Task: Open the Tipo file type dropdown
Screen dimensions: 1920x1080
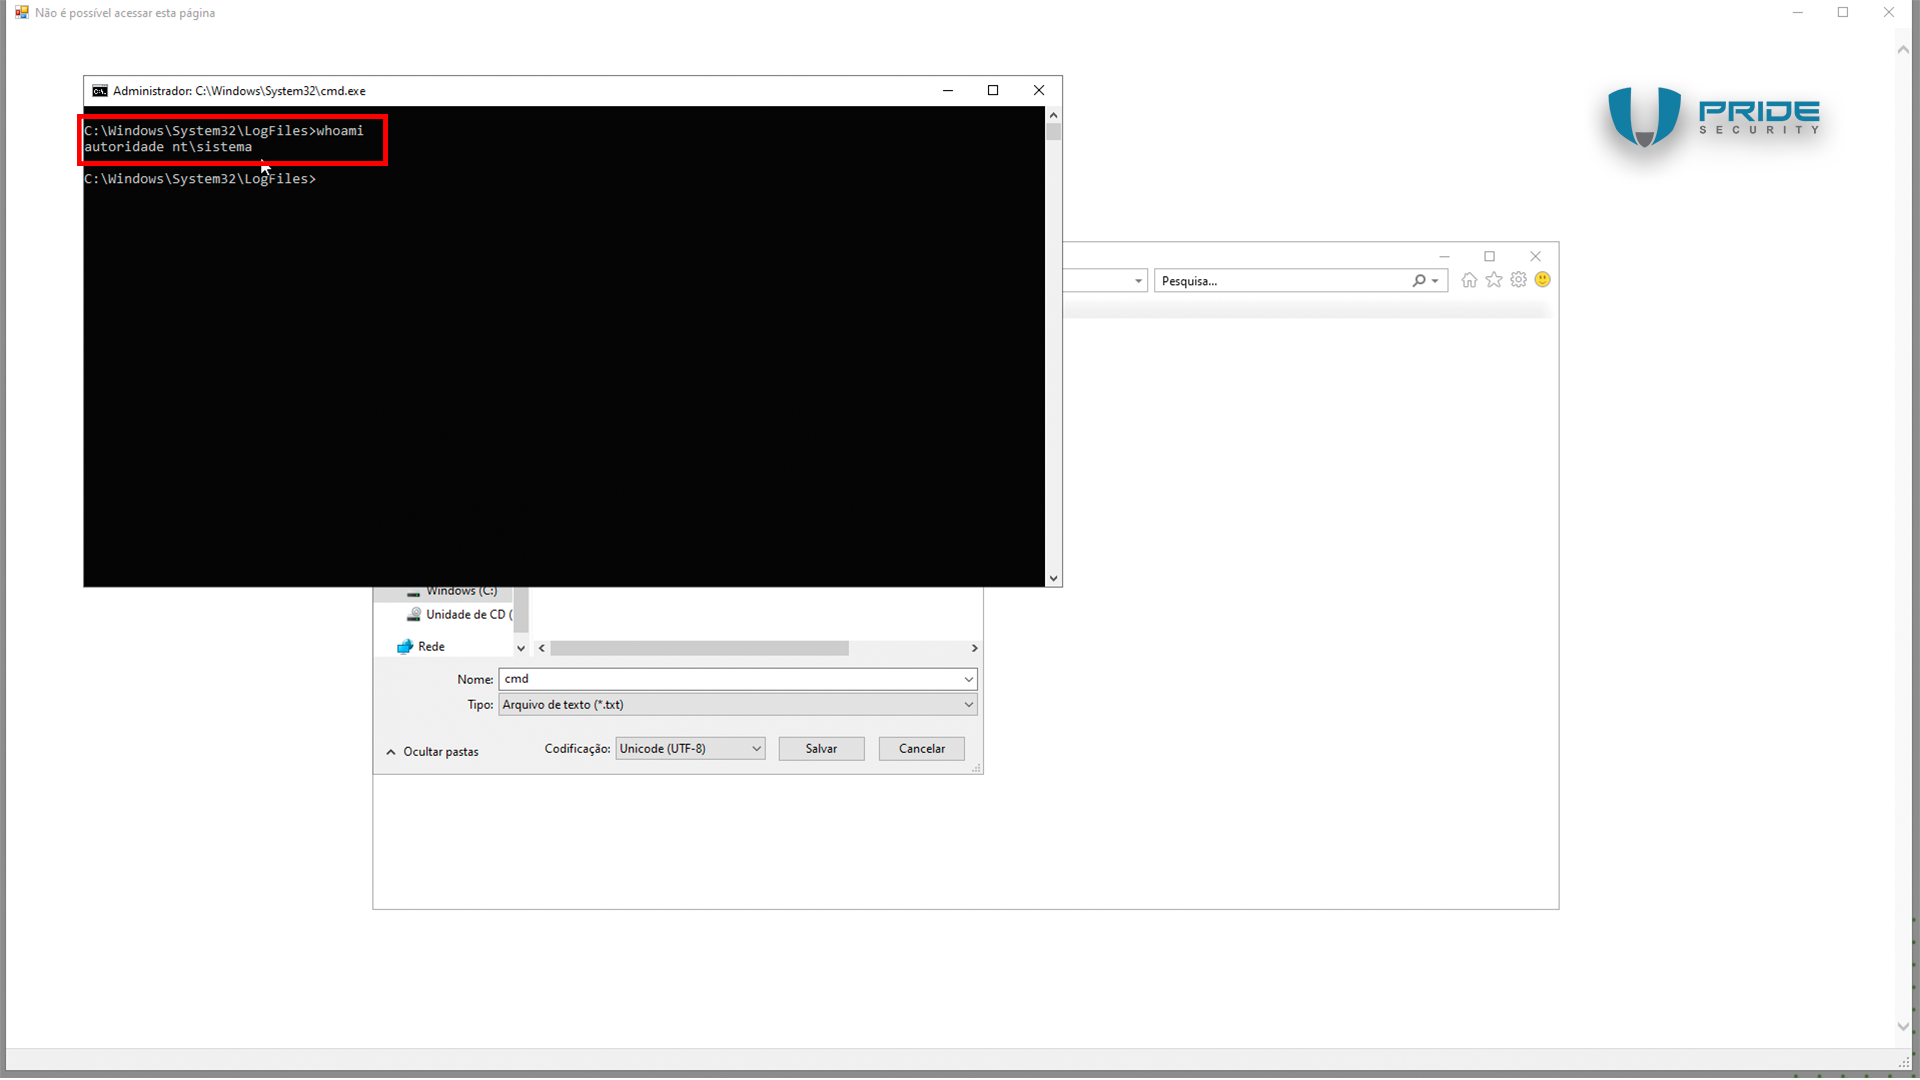Action: point(968,705)
